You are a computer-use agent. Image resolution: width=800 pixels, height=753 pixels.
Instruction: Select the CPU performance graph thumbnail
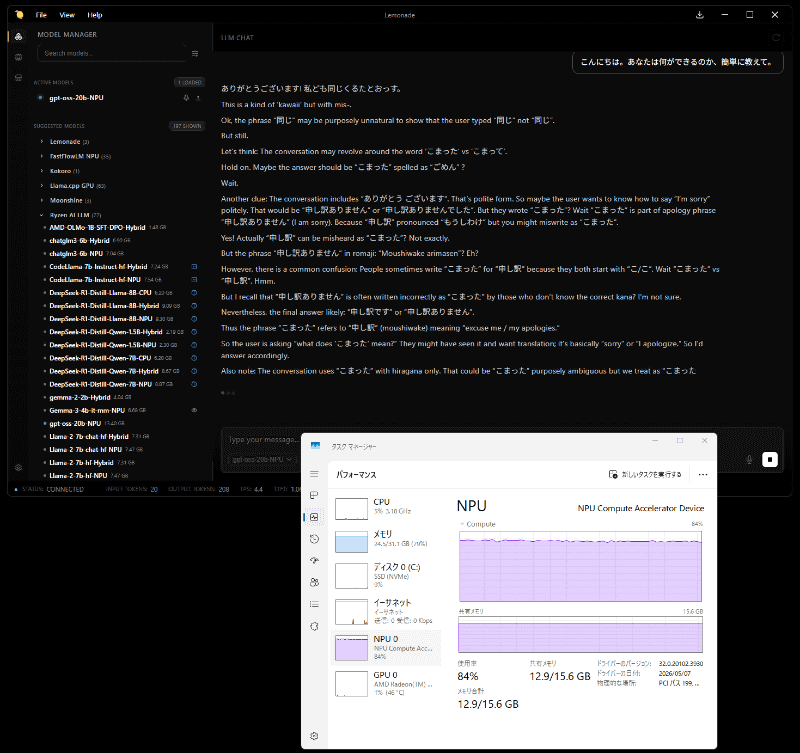tap(351, 509)
